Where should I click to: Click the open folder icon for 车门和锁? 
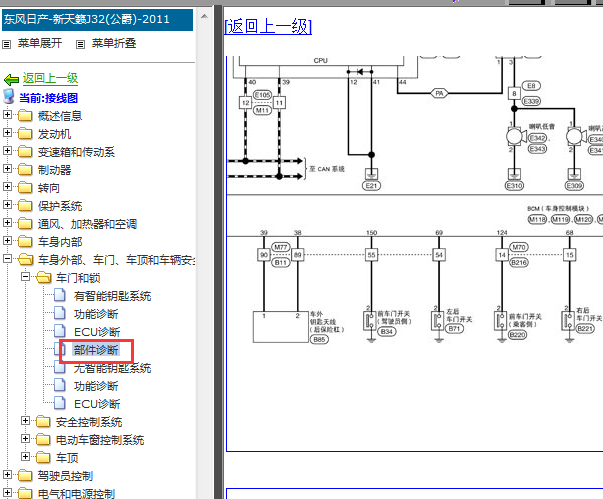tap(43, 277)
